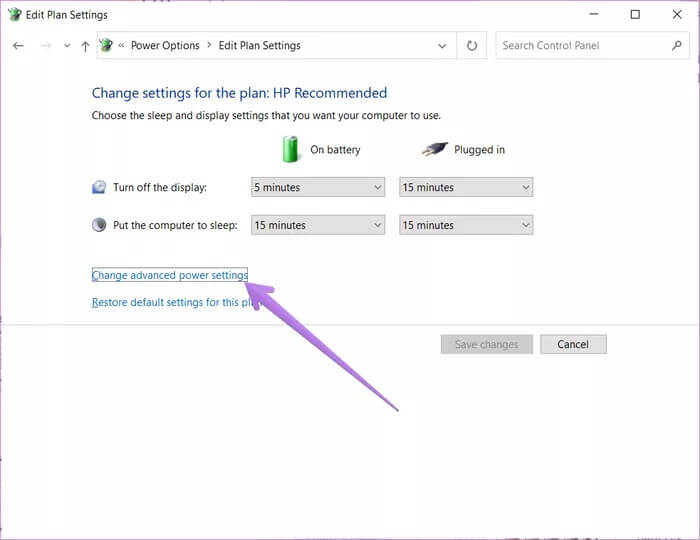
Task: Click the power plan icon in address bar
Action: click(106, 46)
